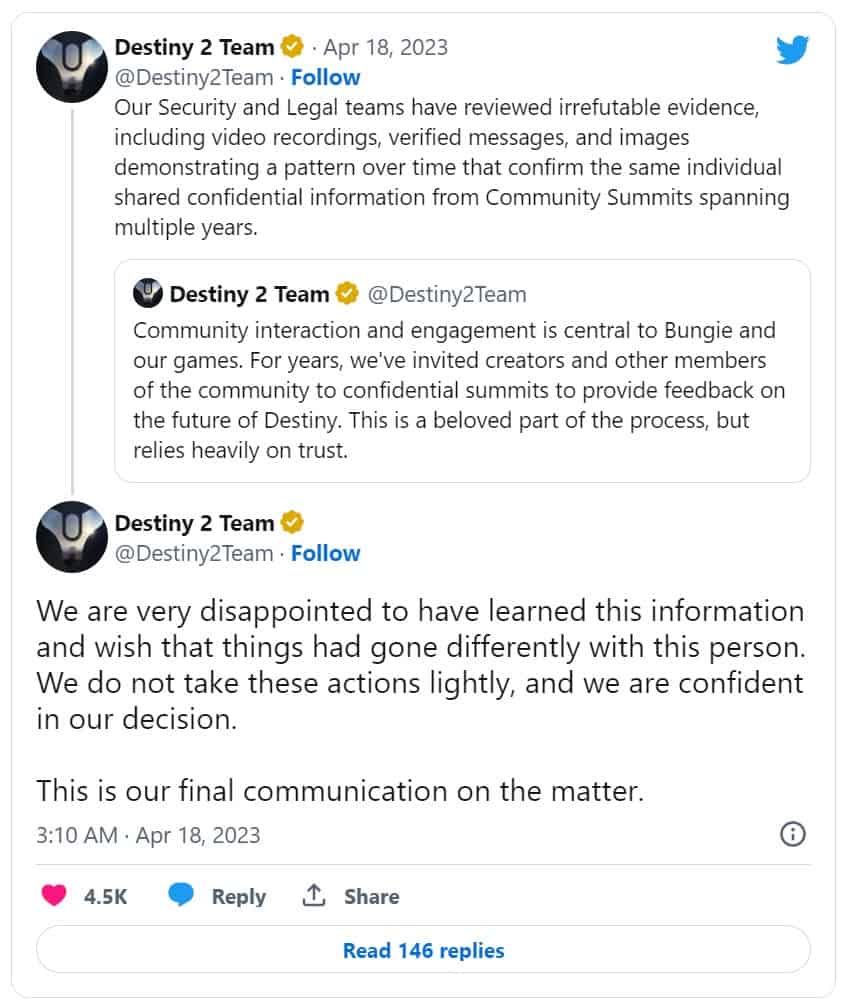Like the tweet with heart icon
This screenshot has height=1004, width=857.
[x=54, y=896]
